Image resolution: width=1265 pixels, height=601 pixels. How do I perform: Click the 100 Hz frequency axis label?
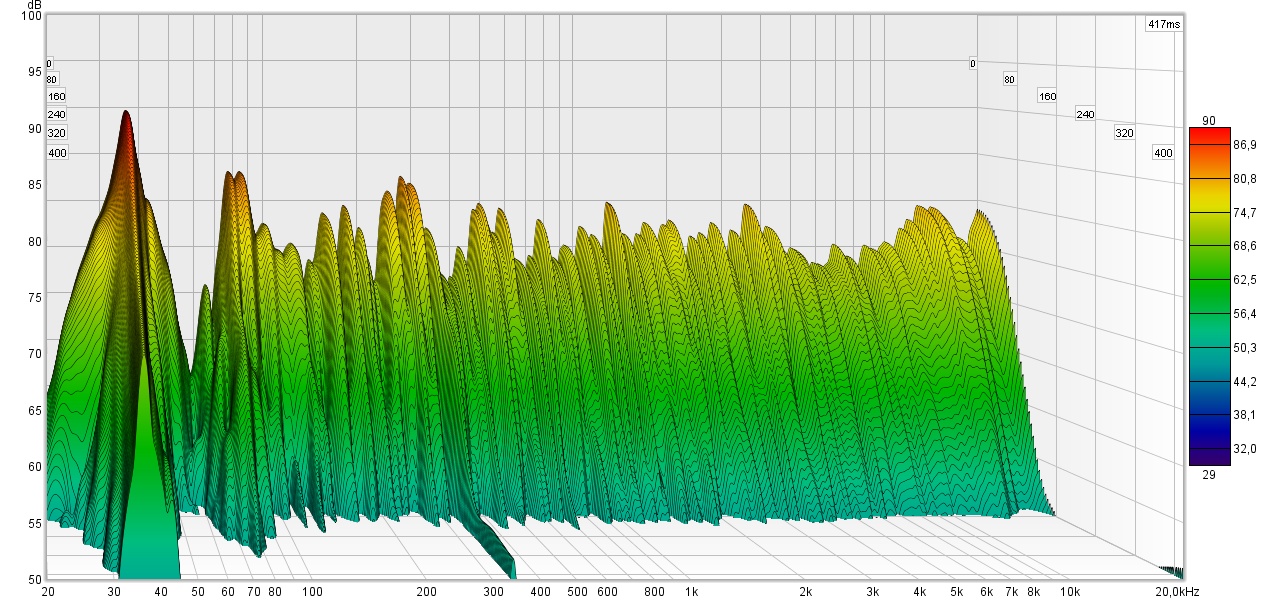(313, 592)
